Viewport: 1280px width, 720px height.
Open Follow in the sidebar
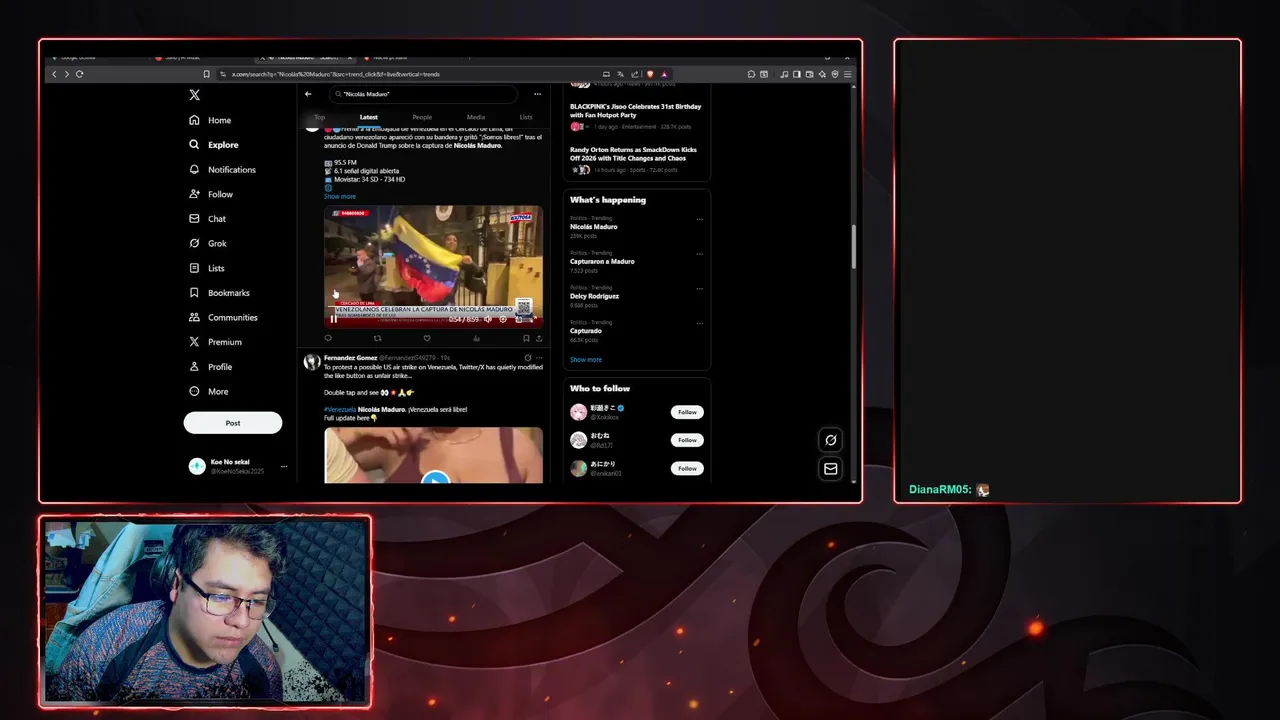pyautogui.click(x=211, y=194)
